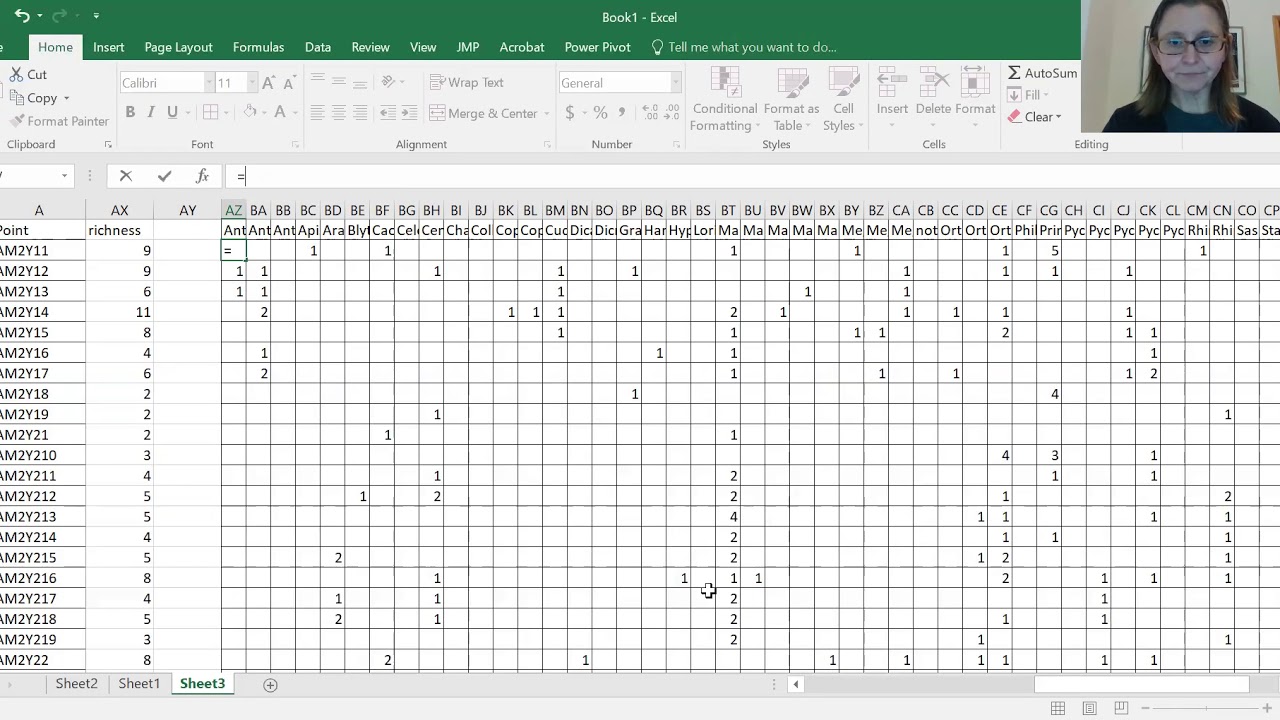Open the Review tab
The height and width of the screenshot is (720, 1280).
[370, 47]
